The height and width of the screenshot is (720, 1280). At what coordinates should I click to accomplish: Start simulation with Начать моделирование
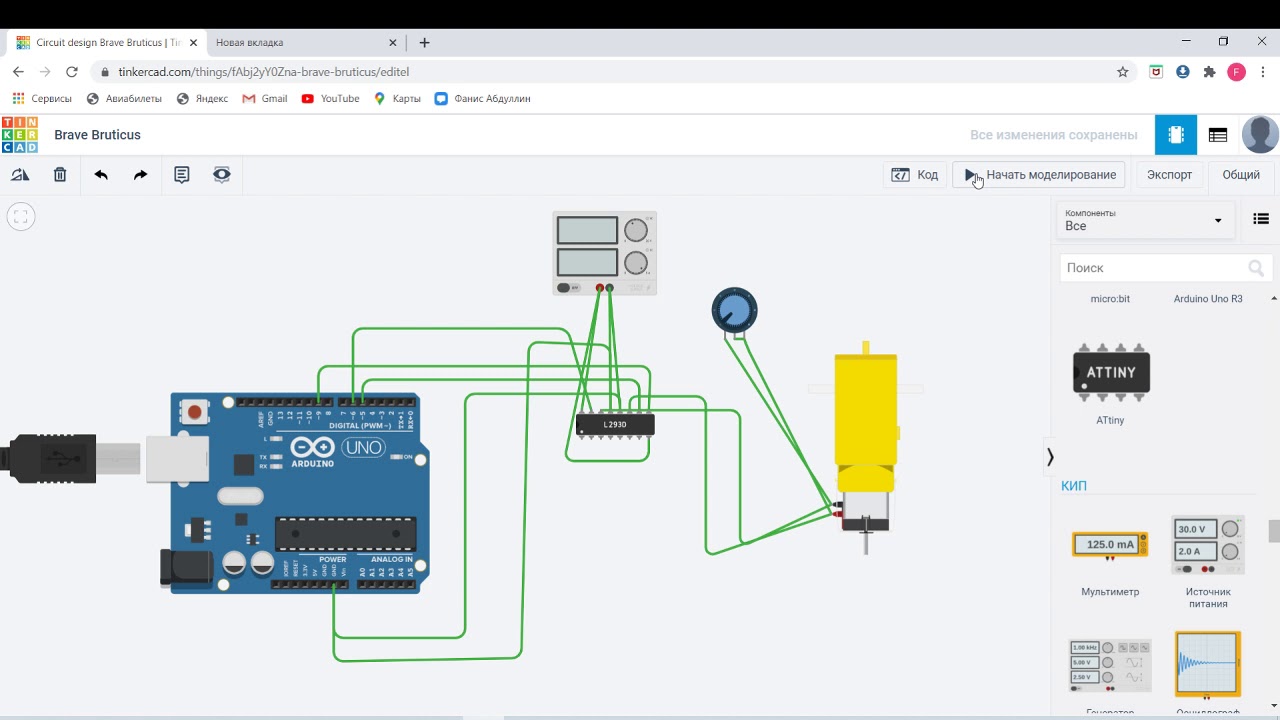click(x=1039, y=175)
